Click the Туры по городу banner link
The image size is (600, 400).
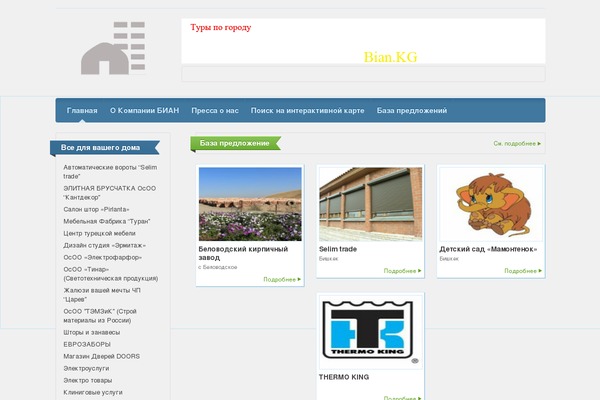tap(221, 28)
